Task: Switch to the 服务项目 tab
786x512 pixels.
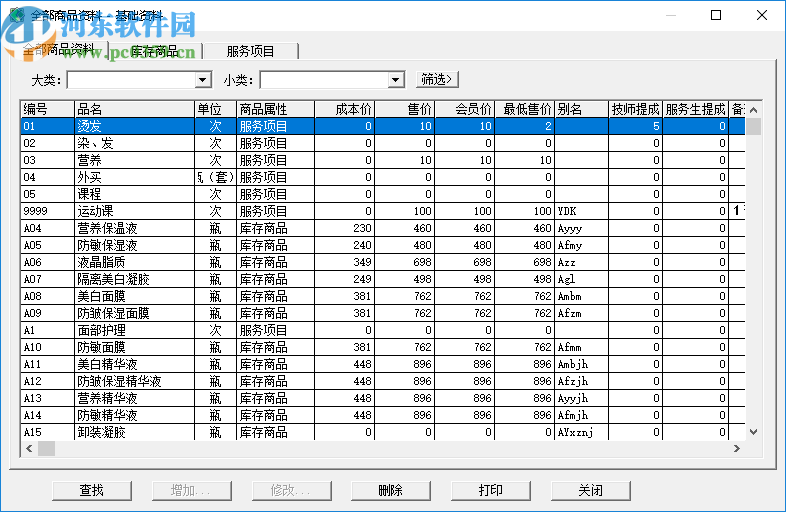Action: point(250,51)
